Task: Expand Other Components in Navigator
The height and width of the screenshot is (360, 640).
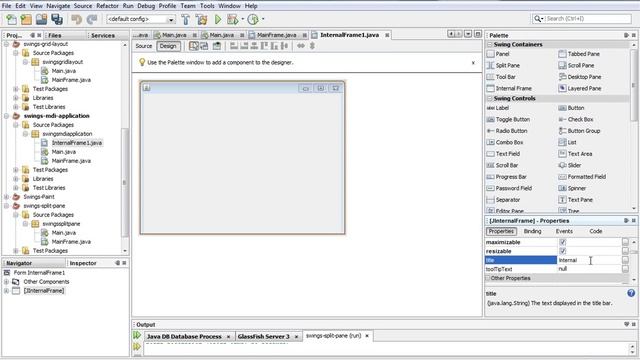Action: point(6,282)
